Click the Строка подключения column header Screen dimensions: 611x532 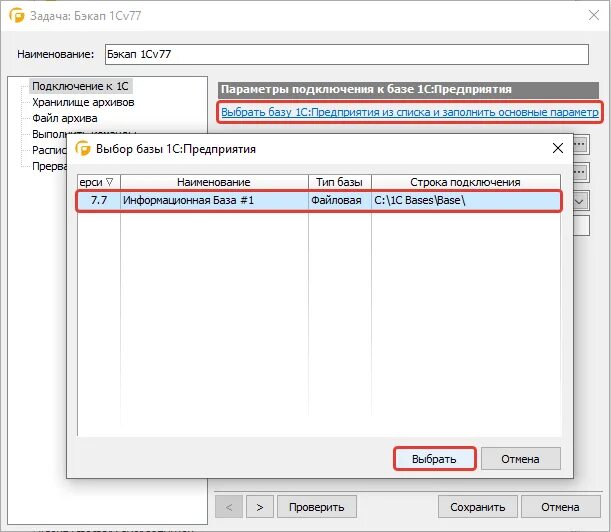point(466,182)
